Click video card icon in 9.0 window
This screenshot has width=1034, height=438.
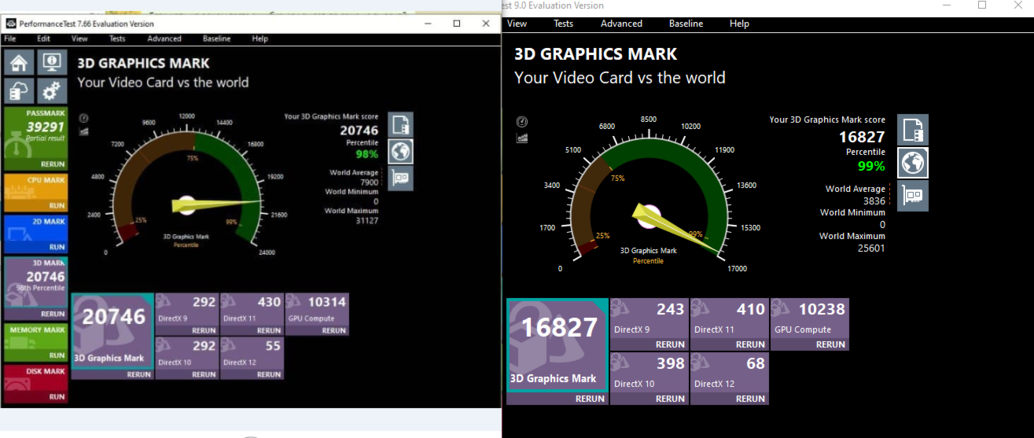913,196
